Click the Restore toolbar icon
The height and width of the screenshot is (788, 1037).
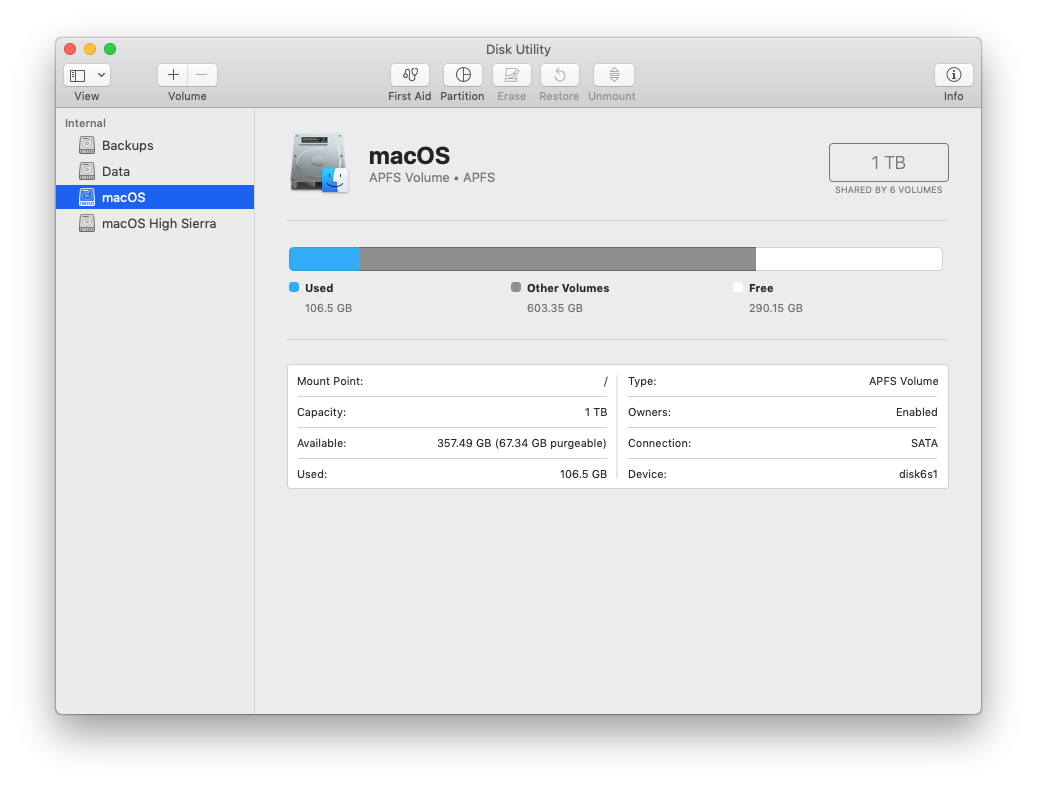[559, 75]
